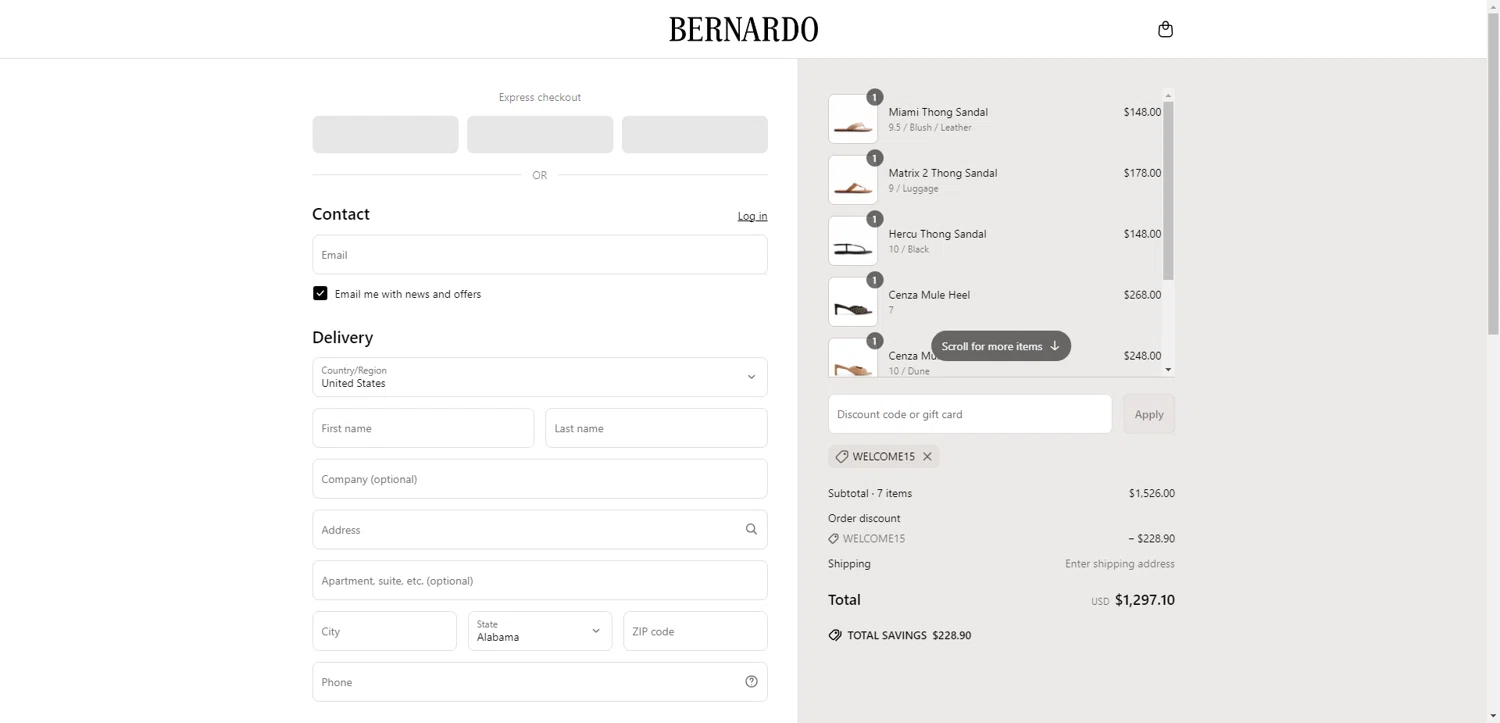
Task: Remove the WELCOME15 discount code tag
Action: 927,456
